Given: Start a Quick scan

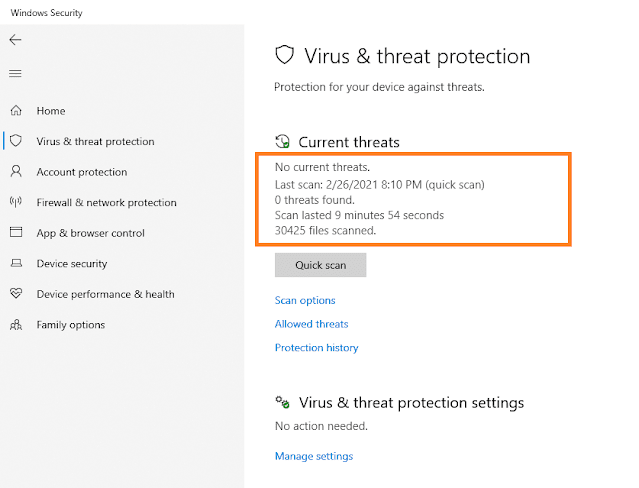Looking at the screenshot, I should tap(320, 265).
